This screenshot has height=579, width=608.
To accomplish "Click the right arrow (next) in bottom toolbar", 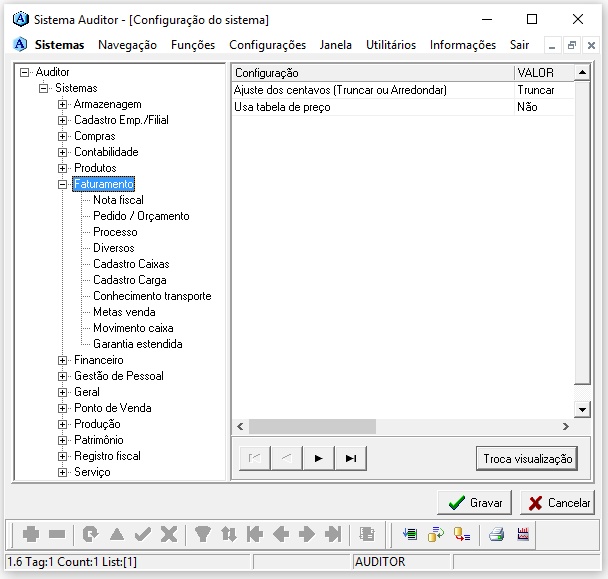I will click(307, 534).
